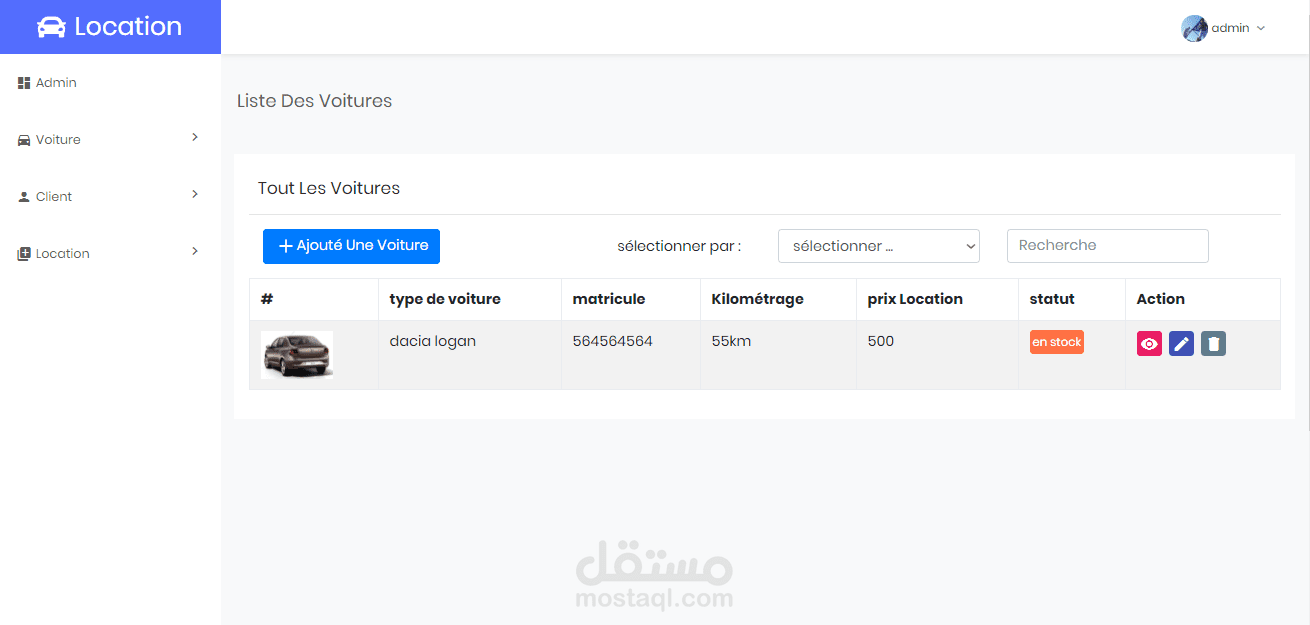The width and height of the screenshot is (1310, 625).
Task: Expand the Location submenu chevron
Action: (195, 251)
